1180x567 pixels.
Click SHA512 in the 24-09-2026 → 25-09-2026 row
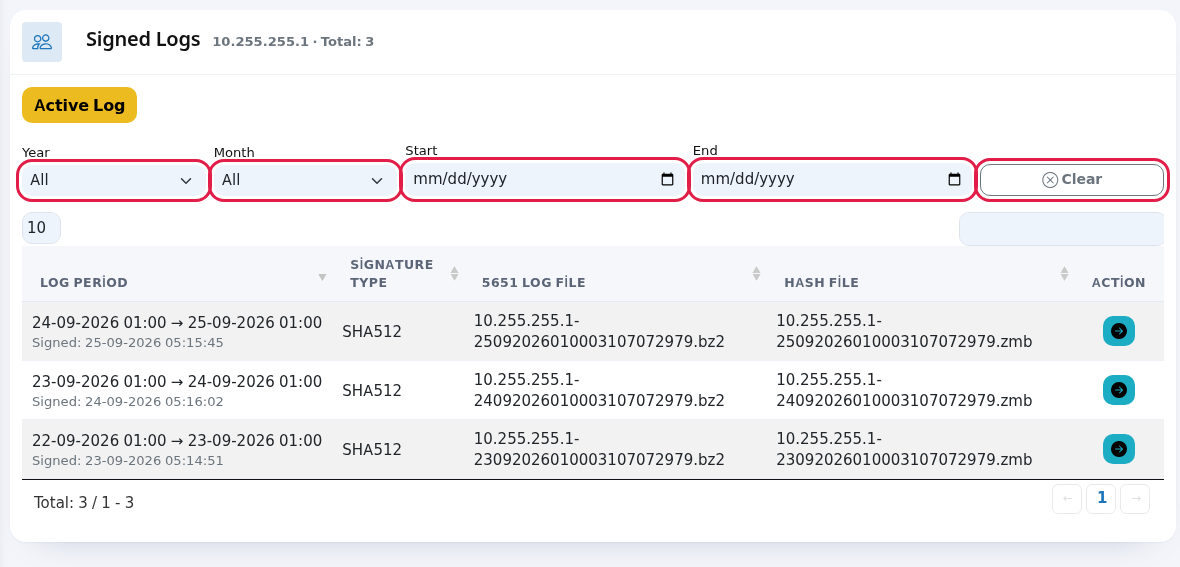(372, 332)
